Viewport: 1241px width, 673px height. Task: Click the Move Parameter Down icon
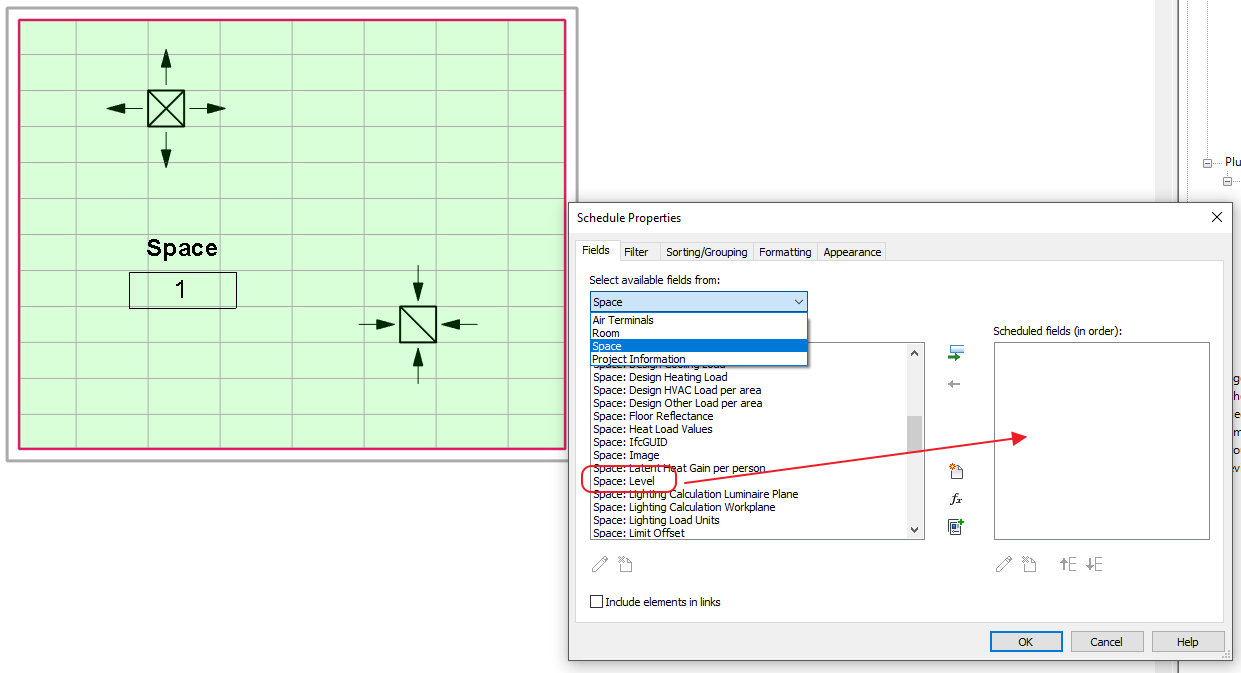[1093, 564]
